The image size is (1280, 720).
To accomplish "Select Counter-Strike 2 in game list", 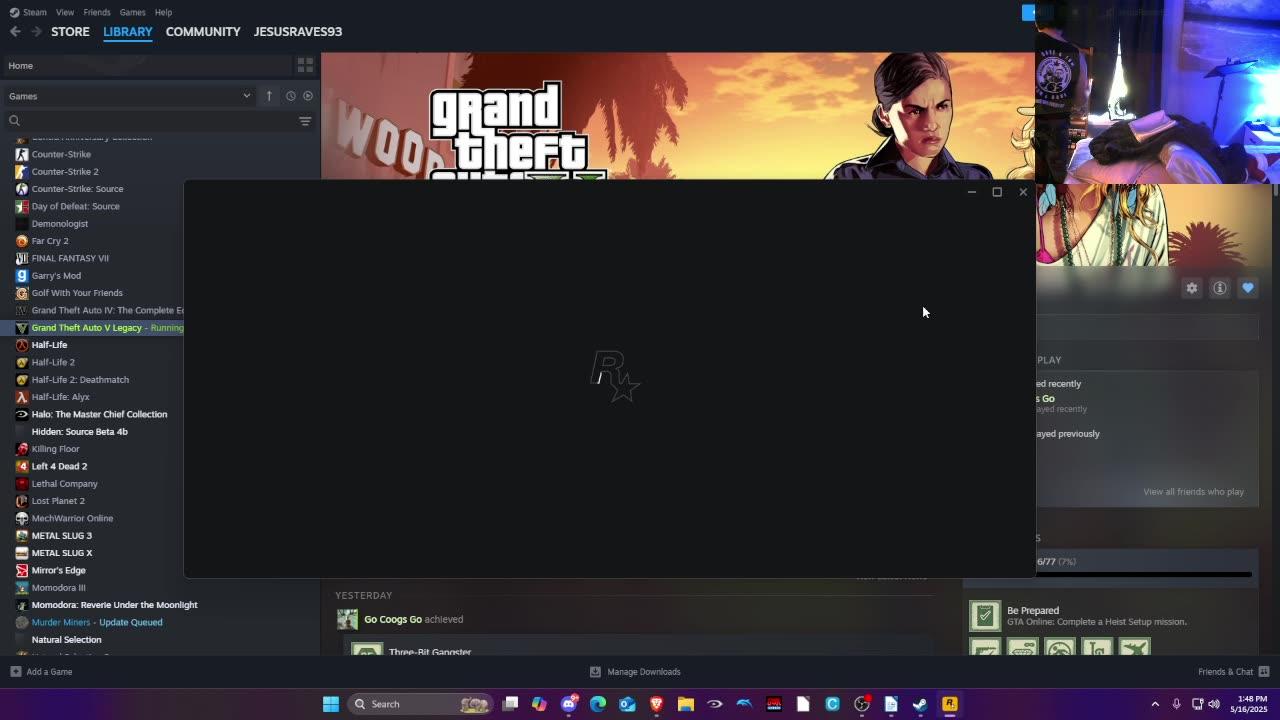I will click(x=65, y=171).
